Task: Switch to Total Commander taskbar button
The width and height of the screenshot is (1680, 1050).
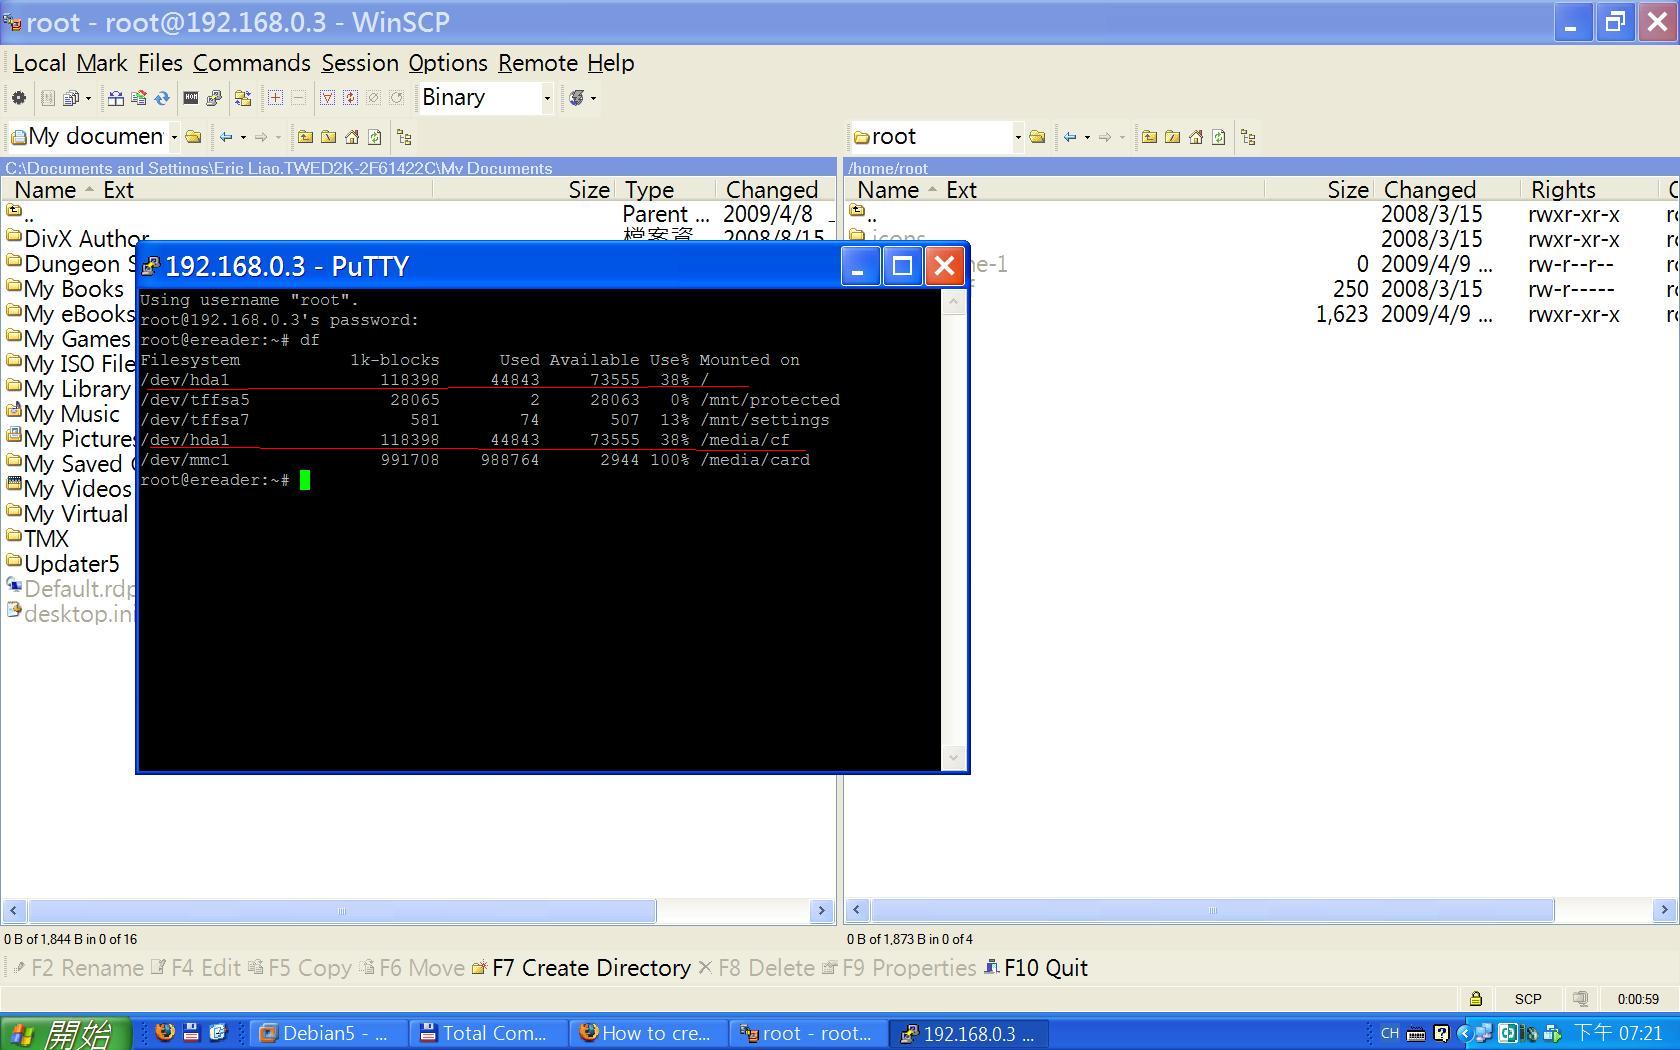Action: coord(489,1033)
